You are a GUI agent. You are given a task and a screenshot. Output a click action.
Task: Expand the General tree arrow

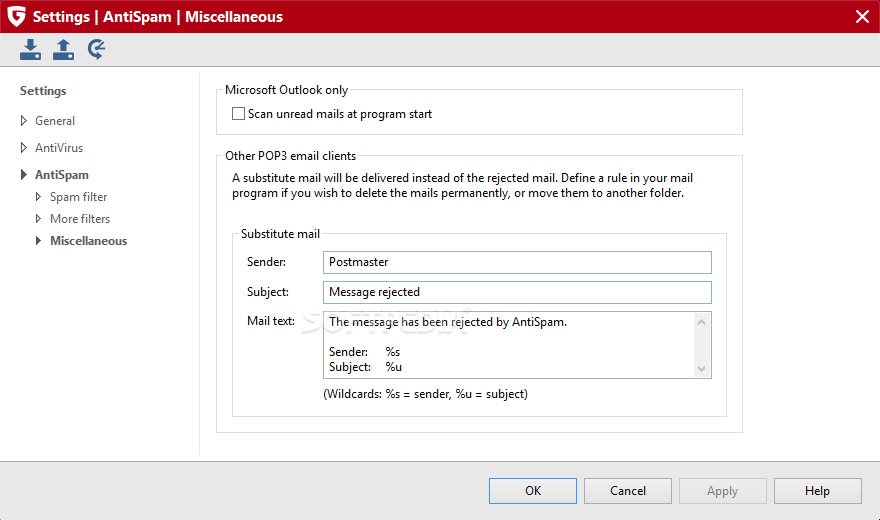[24, 121]
